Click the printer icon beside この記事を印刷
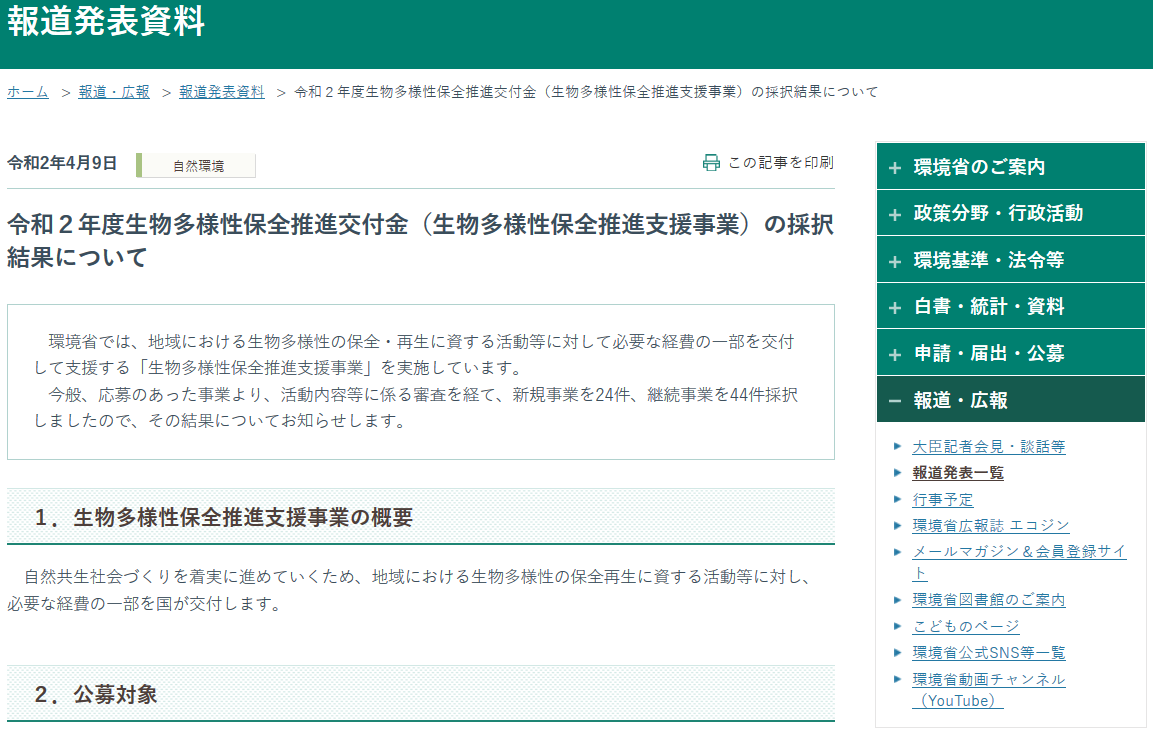Screen dimensions: 1153x731 [x=711, y=163]
